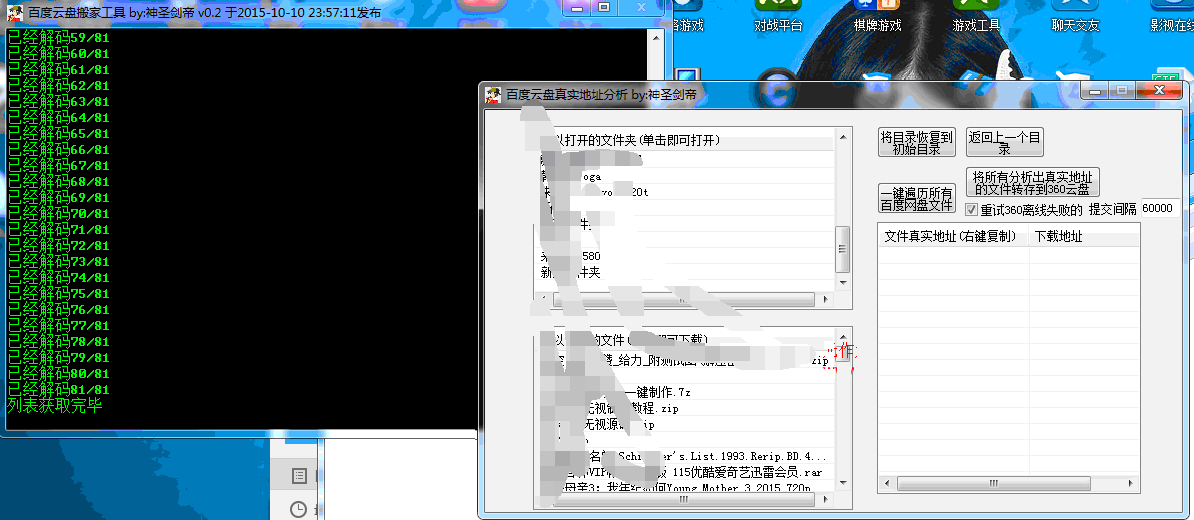Click 将所有分析出真实地址的文件转存到360云盘 button
Screen dimensions: 1194x520
click(x=1033, y=183)
